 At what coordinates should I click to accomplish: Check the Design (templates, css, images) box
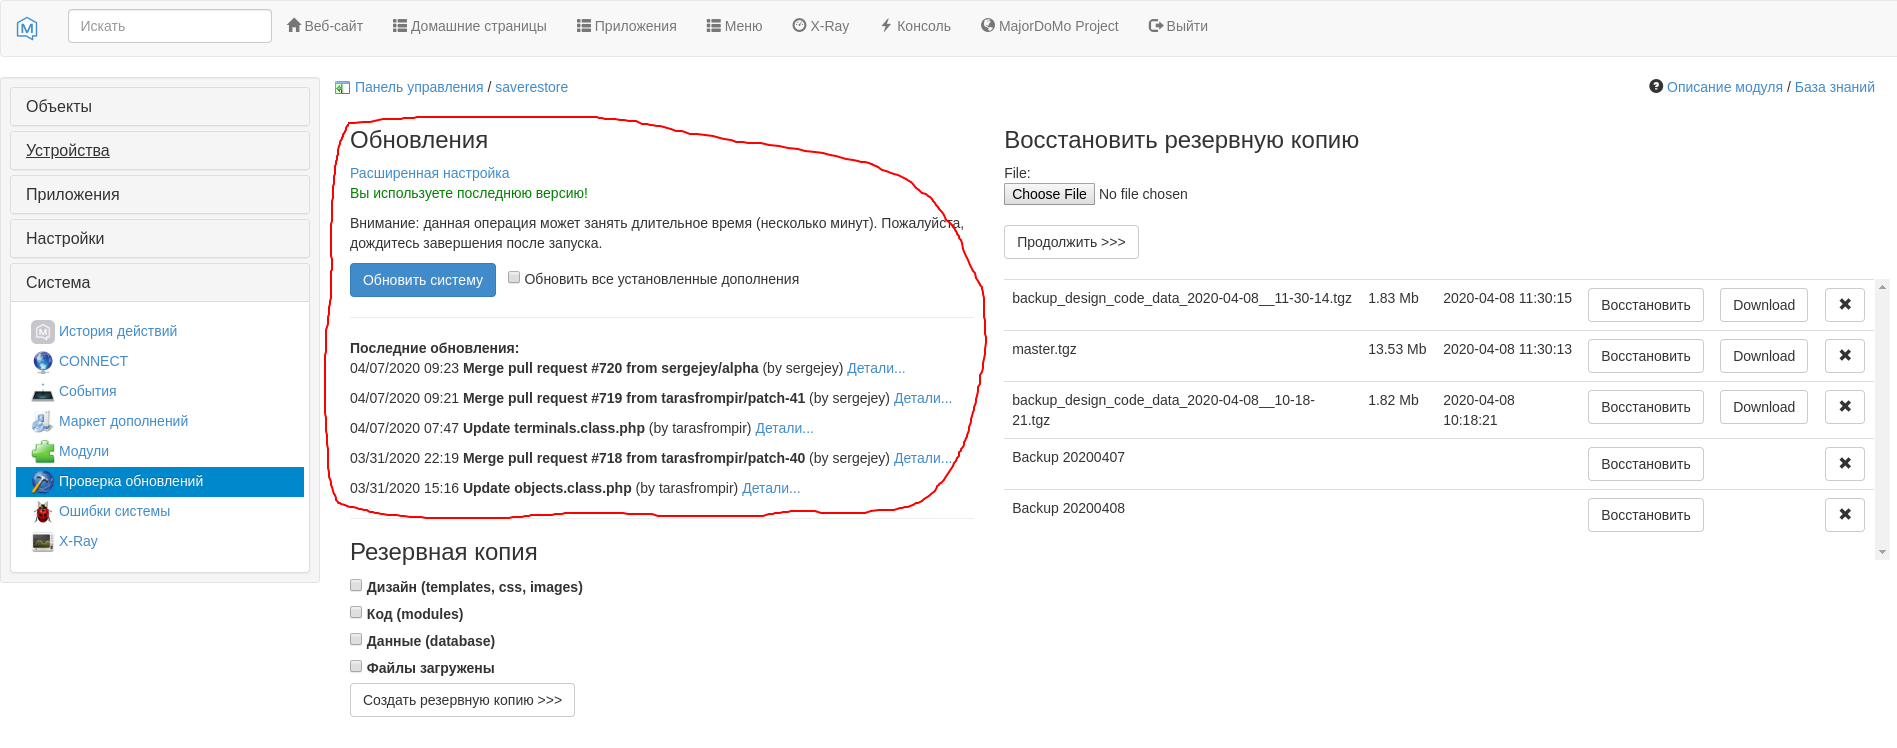point(356,586)
